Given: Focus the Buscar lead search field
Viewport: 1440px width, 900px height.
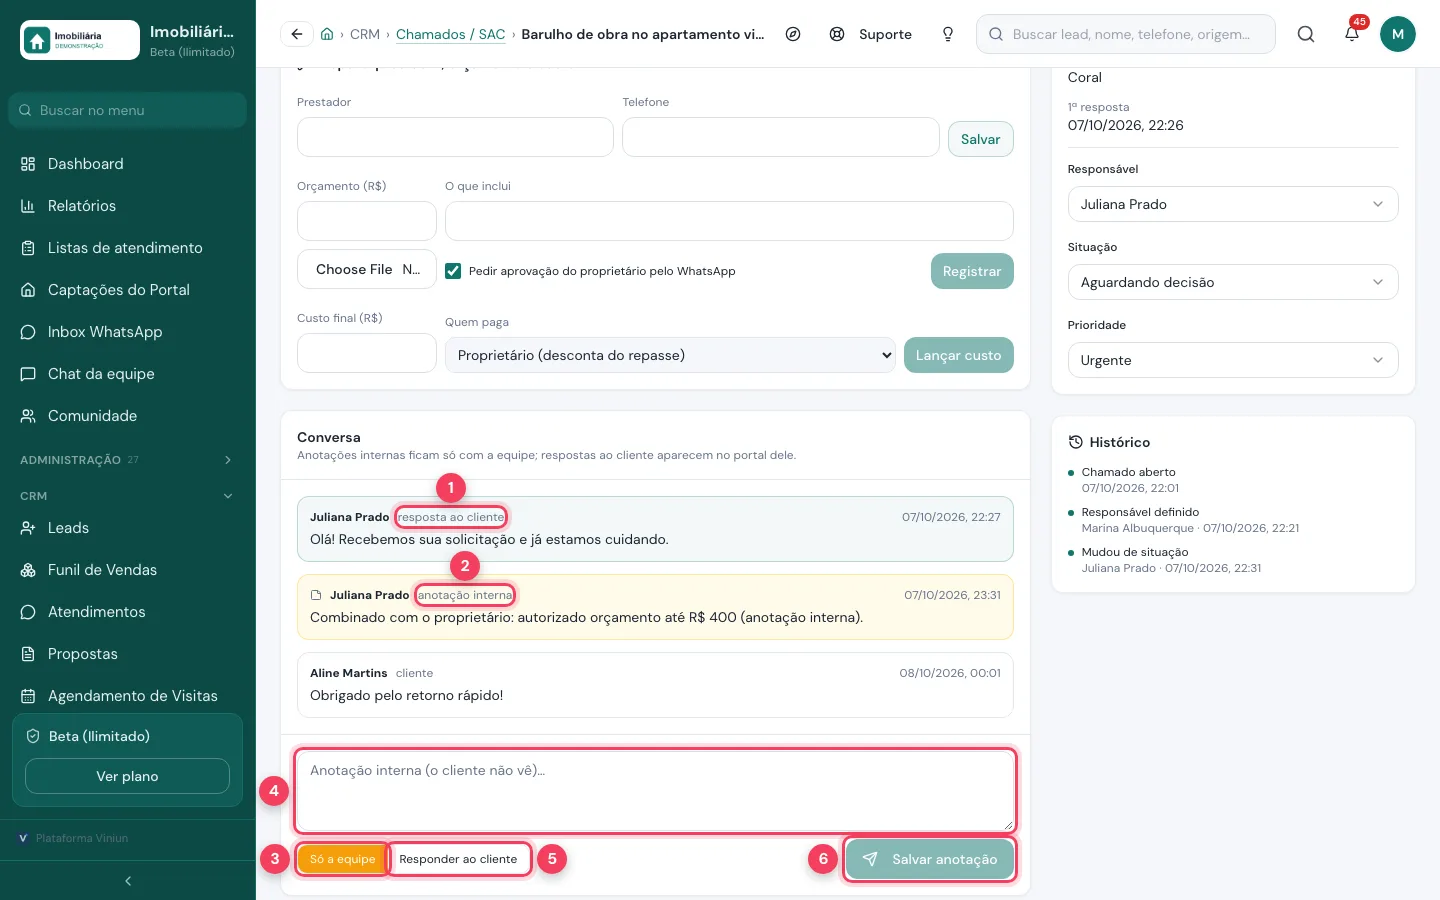Looking at the screenshot, I should [x=1126, y=34].
